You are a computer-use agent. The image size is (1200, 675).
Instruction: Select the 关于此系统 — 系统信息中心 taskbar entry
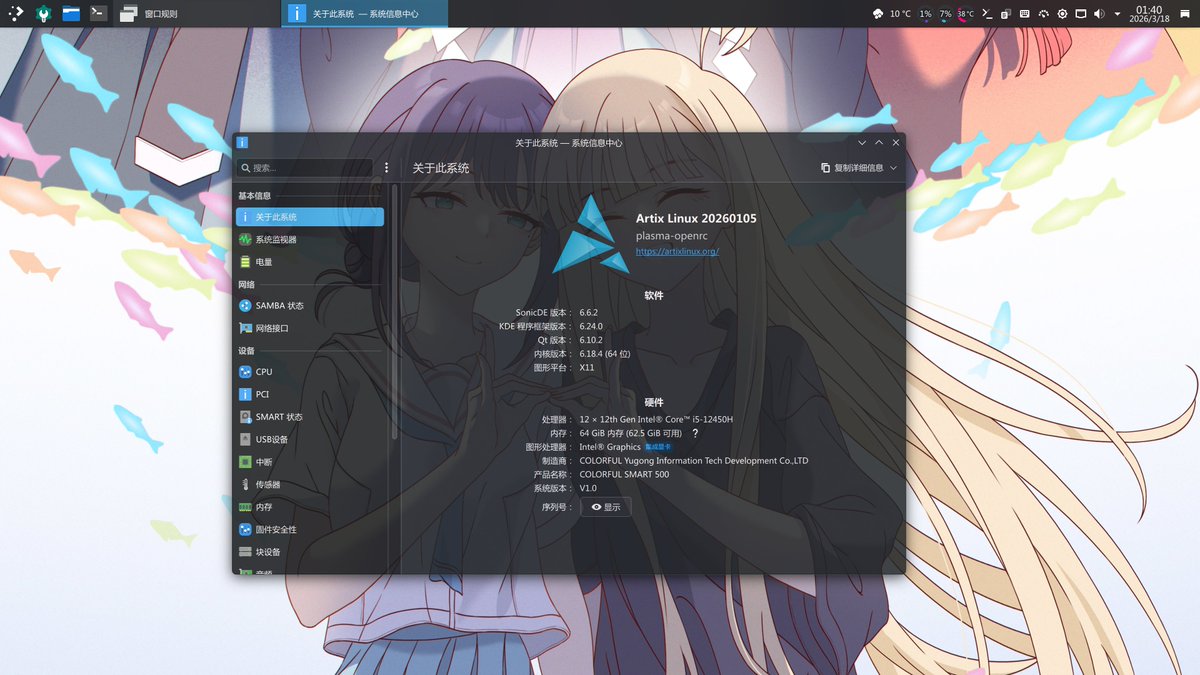coord(365,14)
